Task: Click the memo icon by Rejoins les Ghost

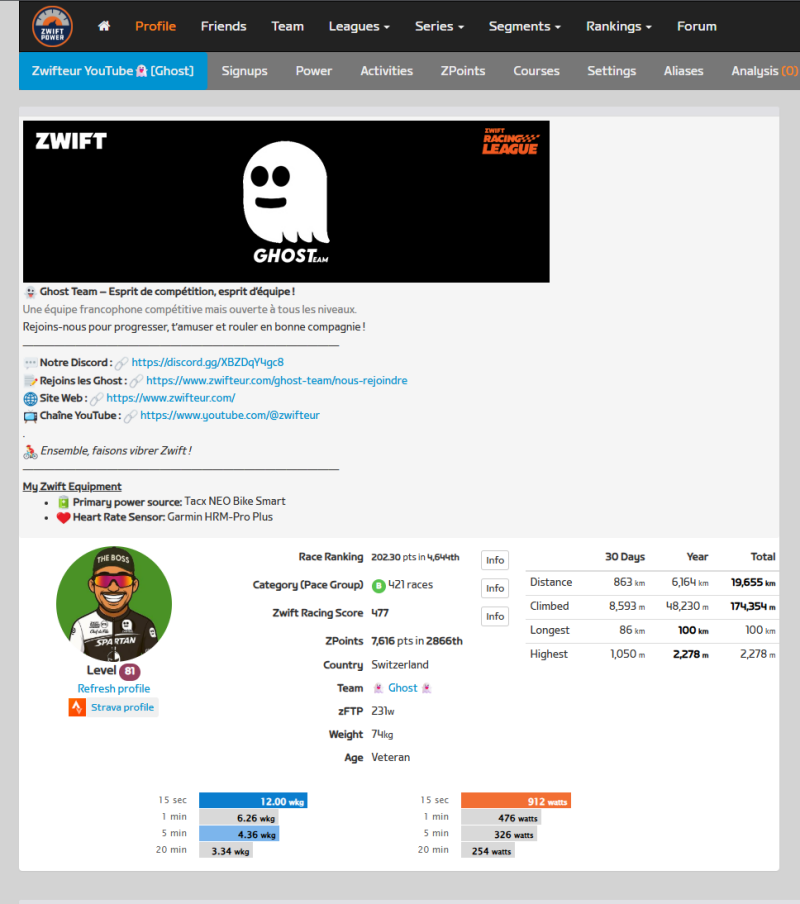Action: tap(30, 381)
